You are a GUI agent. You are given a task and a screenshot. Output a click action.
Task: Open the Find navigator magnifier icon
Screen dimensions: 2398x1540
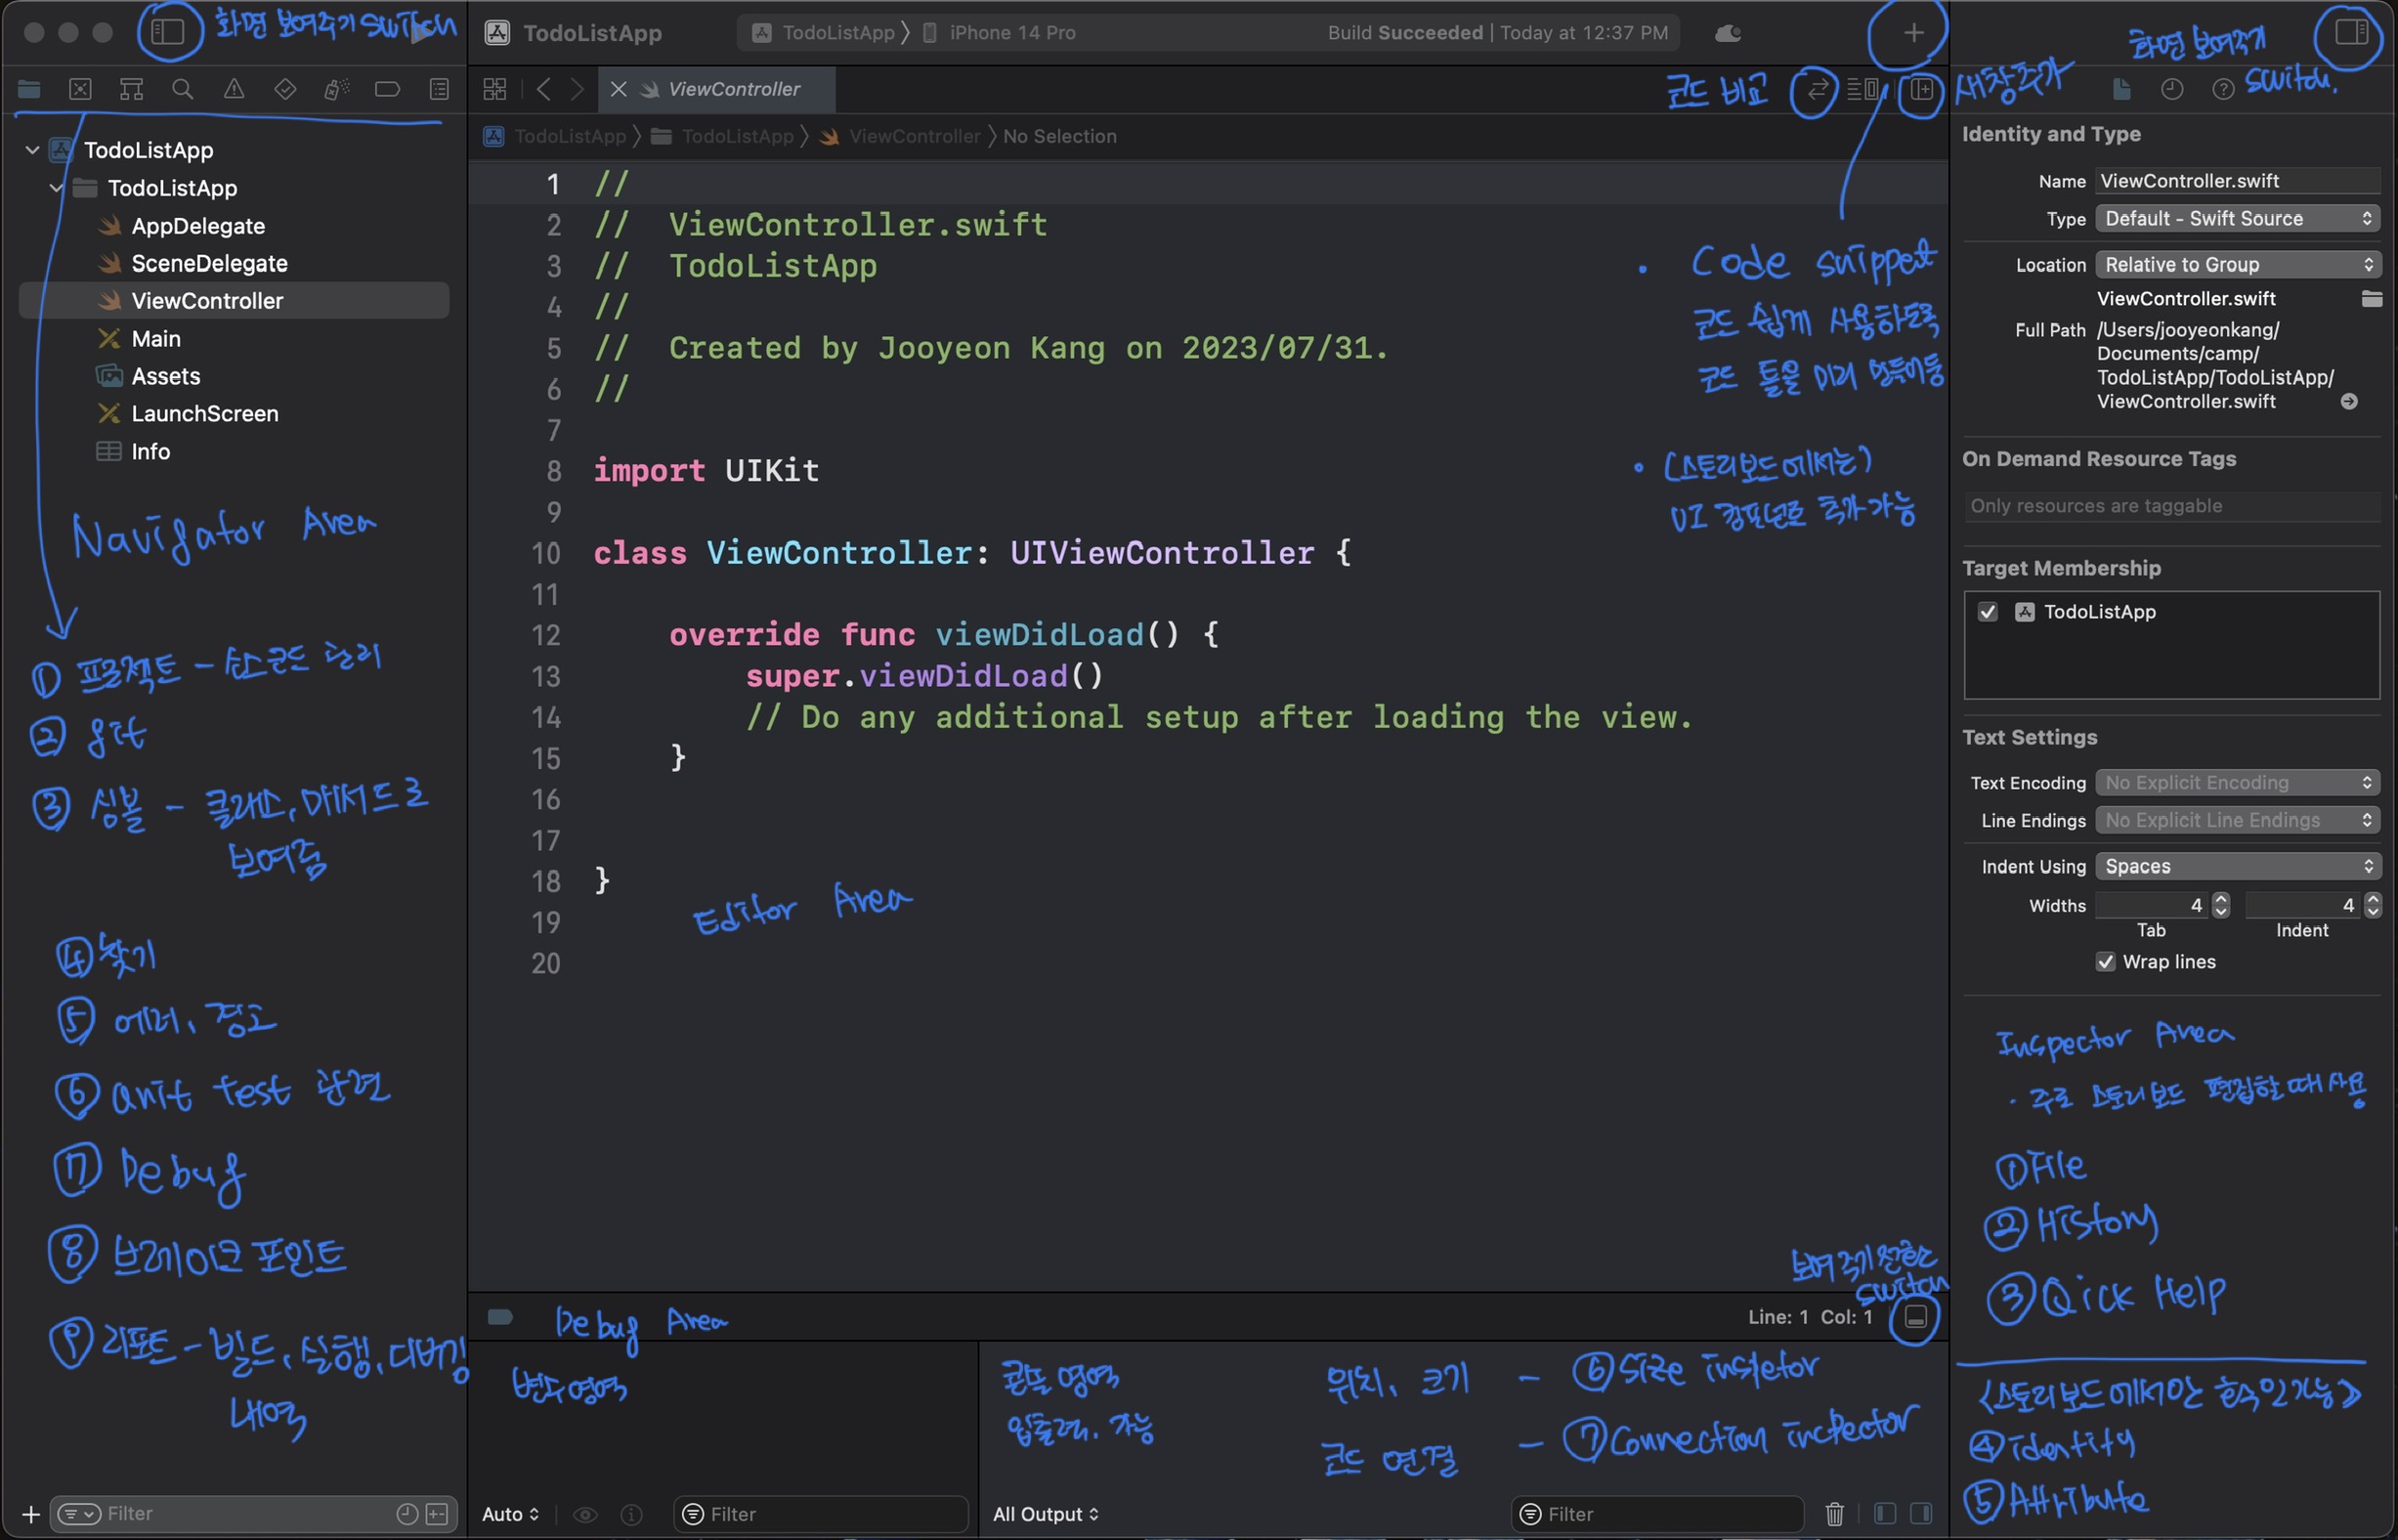pos(183,89)
